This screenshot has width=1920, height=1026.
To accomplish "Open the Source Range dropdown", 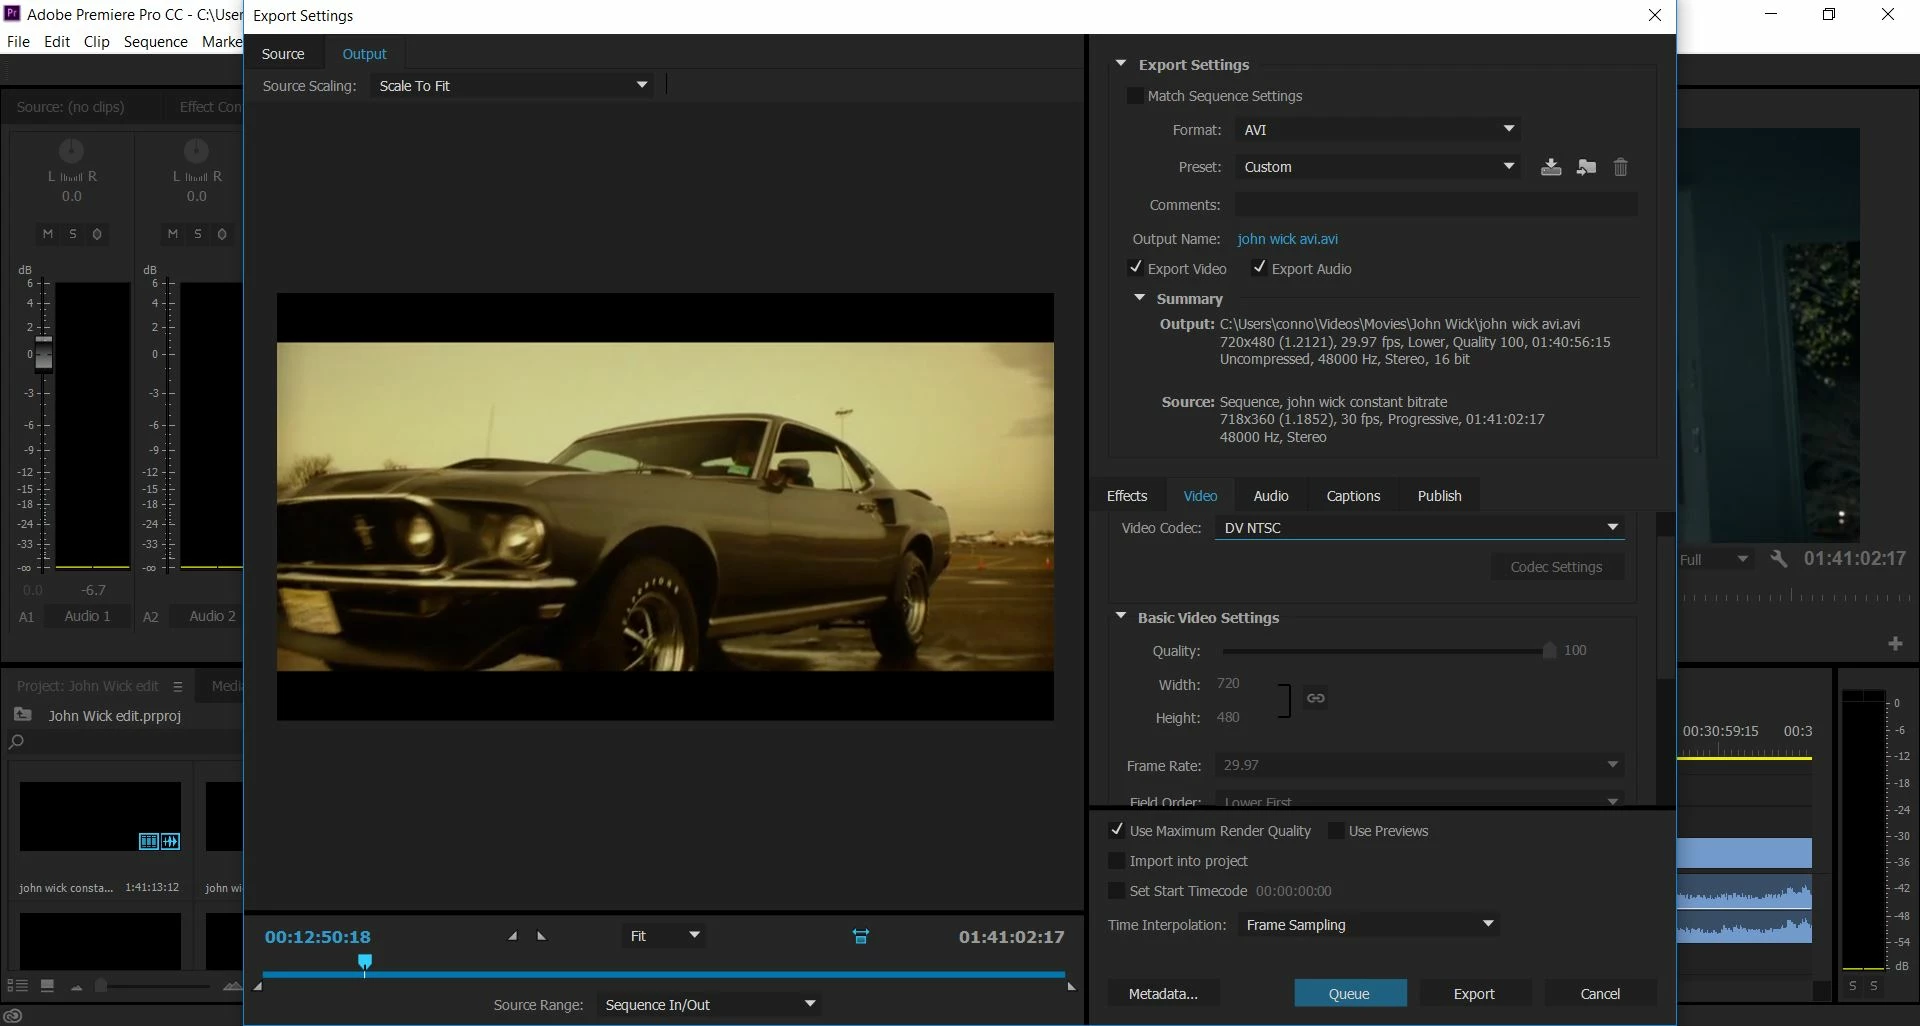I will 708,1005.
